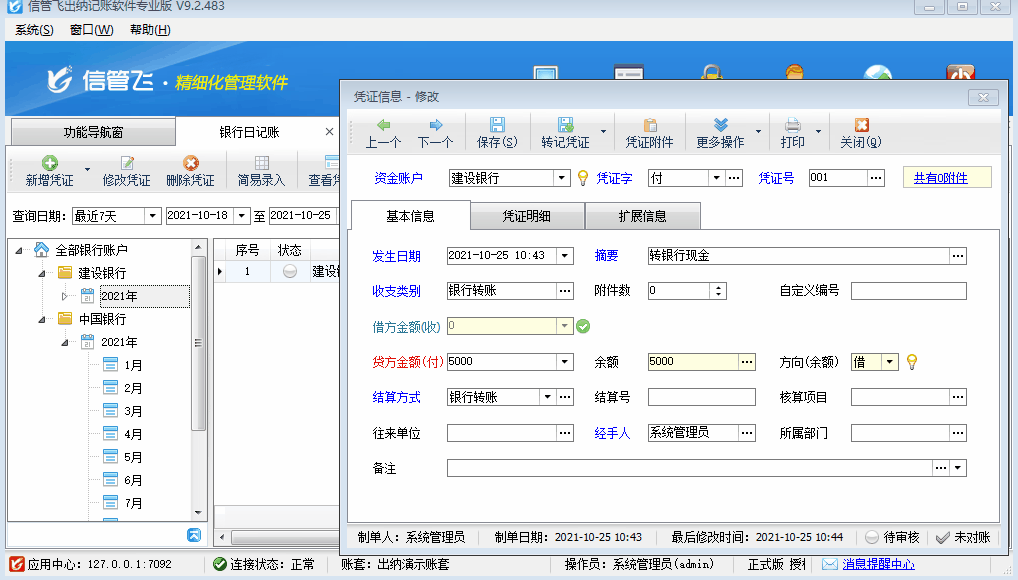Click the 新增凭证 add voucher icon
Viewport: 1018px width, 580px height.
pyautogui.click(x=49, y=163)
